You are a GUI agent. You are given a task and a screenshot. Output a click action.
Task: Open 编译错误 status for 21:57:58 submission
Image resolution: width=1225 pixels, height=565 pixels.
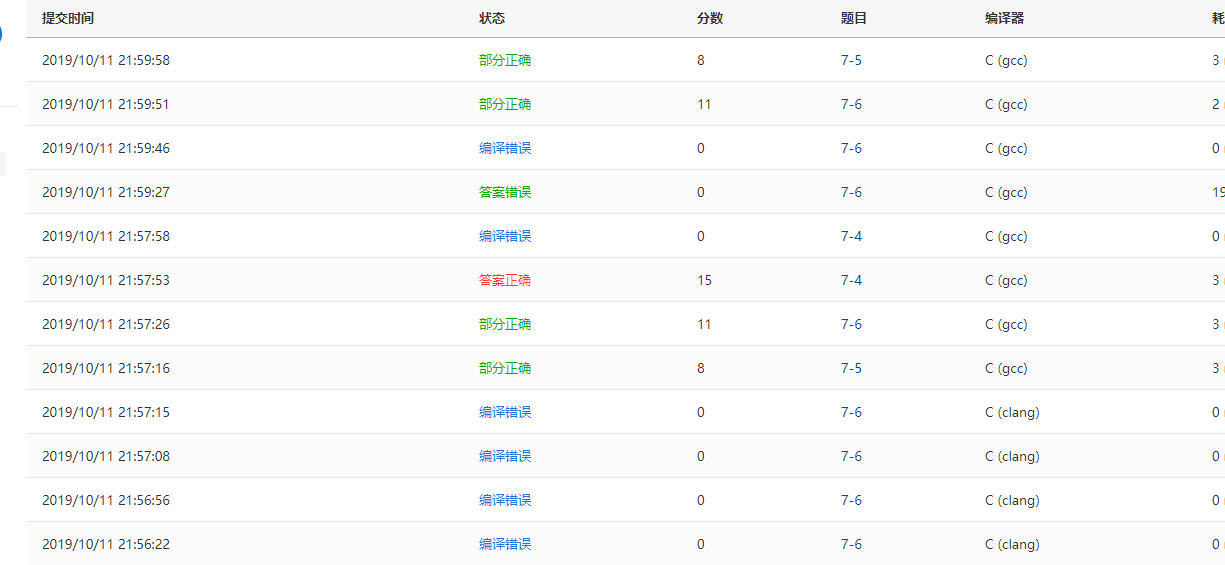[x=505, y=236]
